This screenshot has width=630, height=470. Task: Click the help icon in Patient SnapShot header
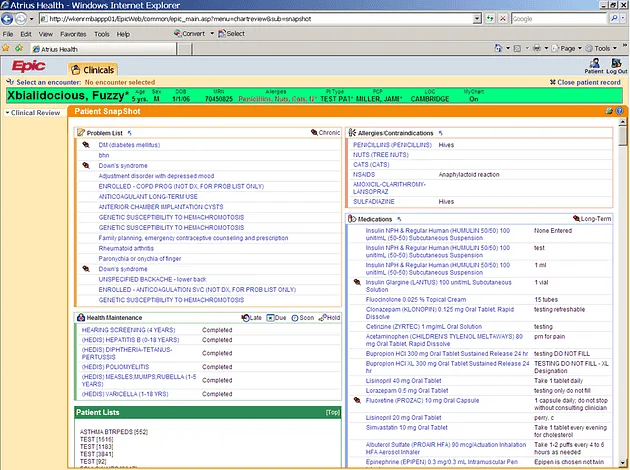click(x=620, y=111)
